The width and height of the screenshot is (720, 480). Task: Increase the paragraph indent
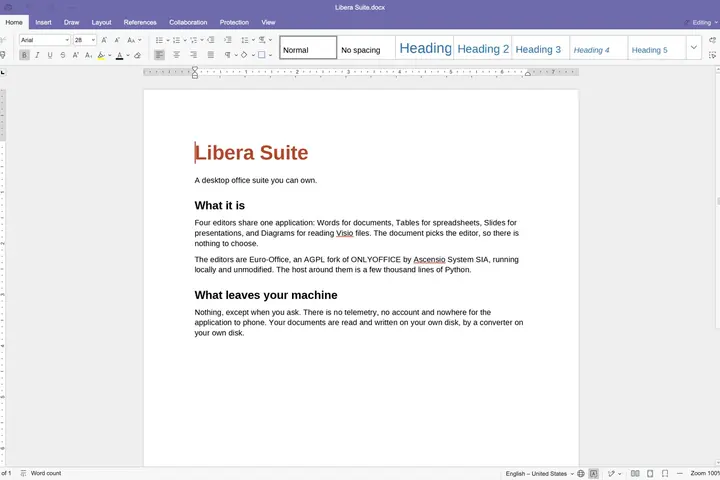[x=228, y=40]
